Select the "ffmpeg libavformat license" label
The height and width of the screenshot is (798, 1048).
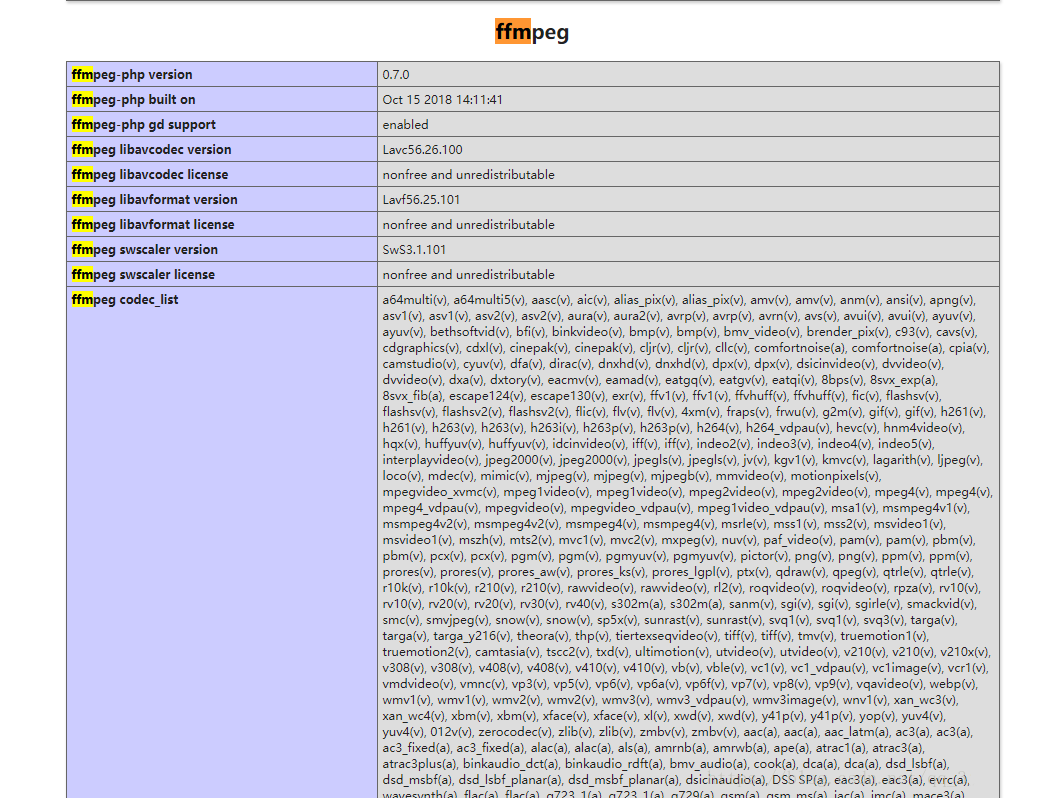153,225
